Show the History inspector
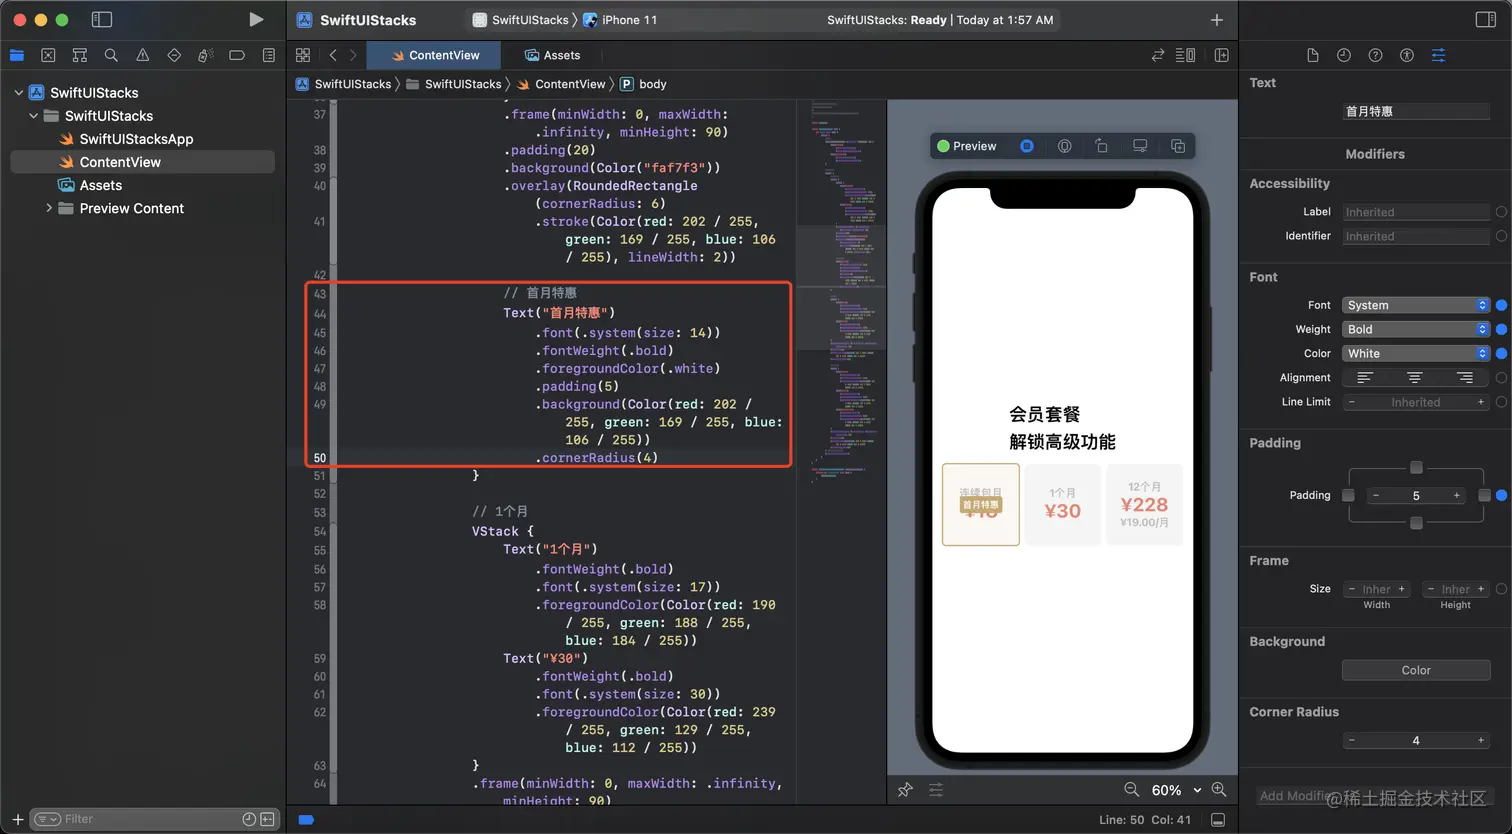The image size is (1512, 834). (1344, 55)
